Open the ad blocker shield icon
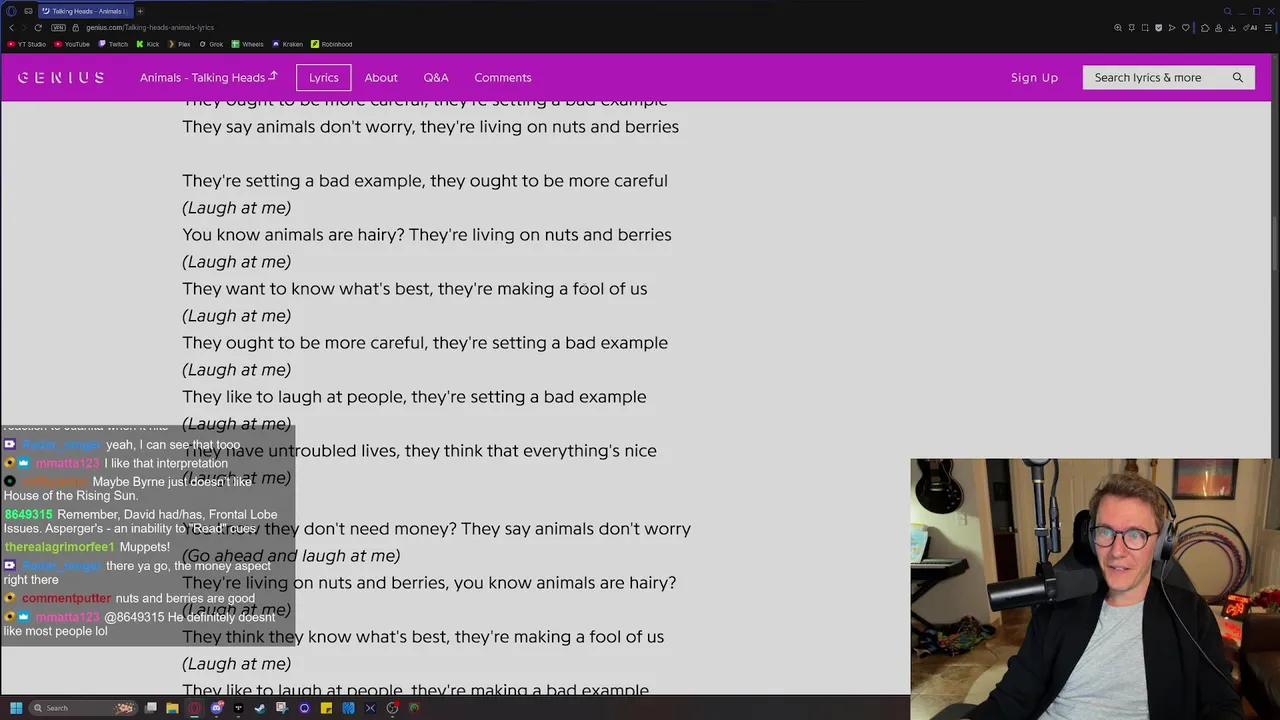The height and width of the screenshot is (720, 1280). click(x=1159, y=28)
